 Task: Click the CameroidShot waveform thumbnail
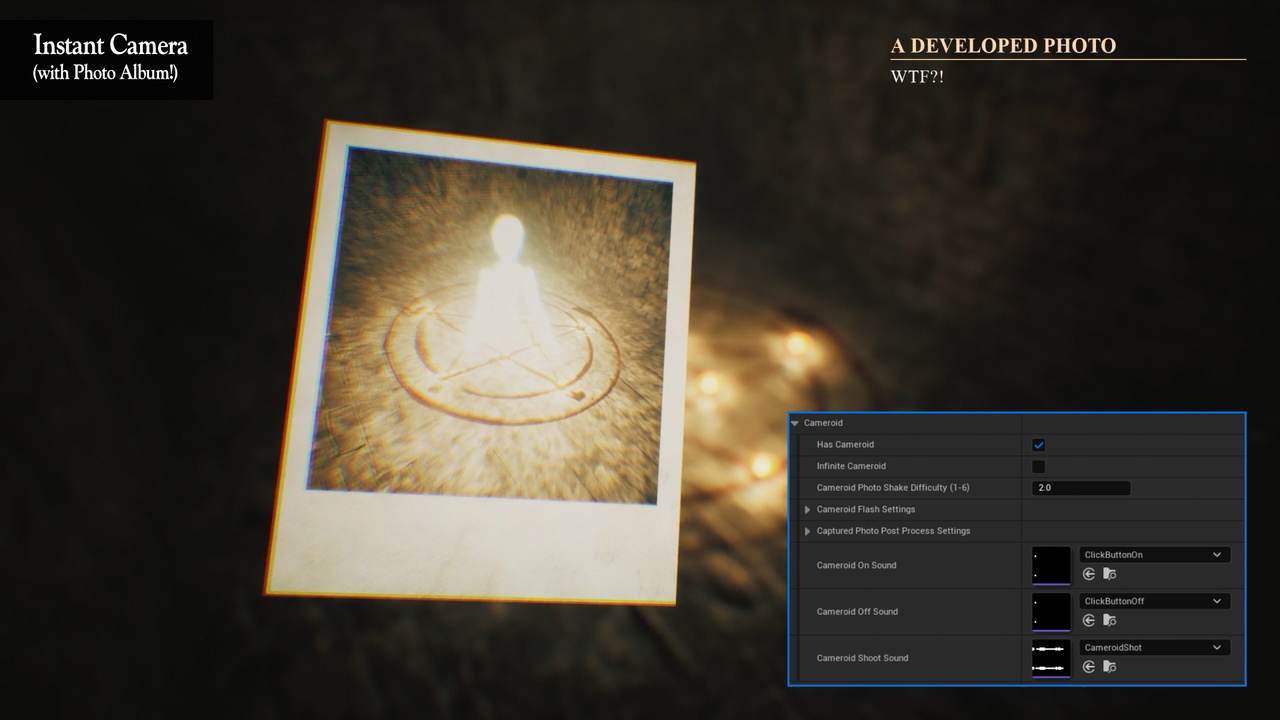click(x=1051, y=658)
